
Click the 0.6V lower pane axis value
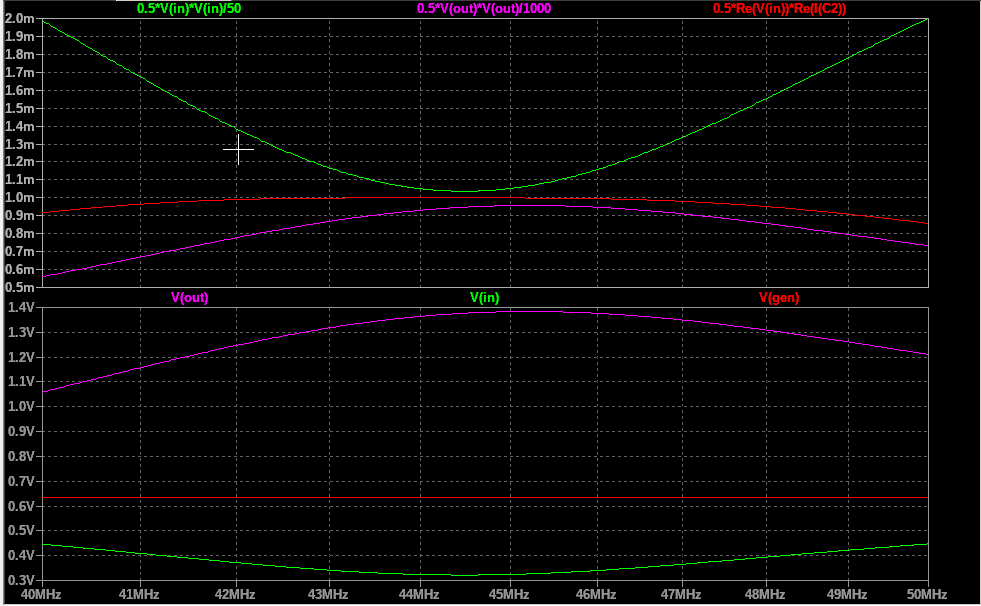click(x=21, y=506)
